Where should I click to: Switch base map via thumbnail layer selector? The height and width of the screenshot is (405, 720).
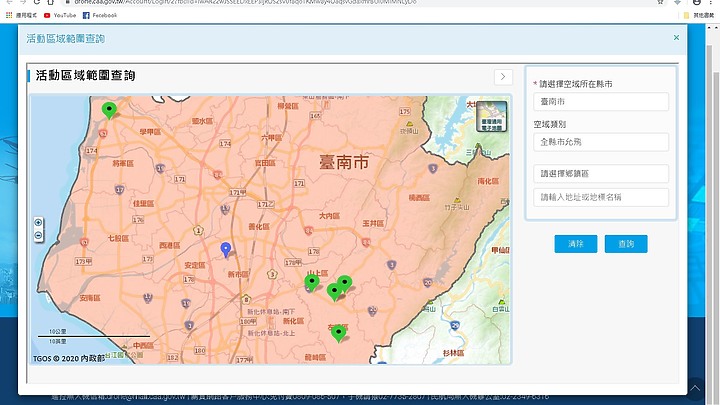coord(491,117)
